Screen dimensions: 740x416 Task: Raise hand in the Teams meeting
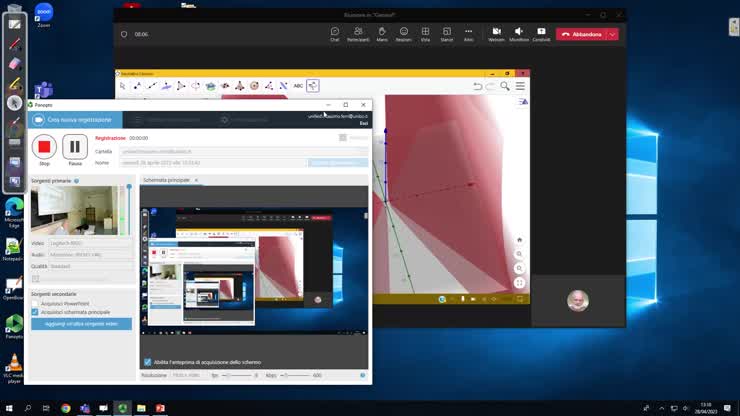coord(382,33)
